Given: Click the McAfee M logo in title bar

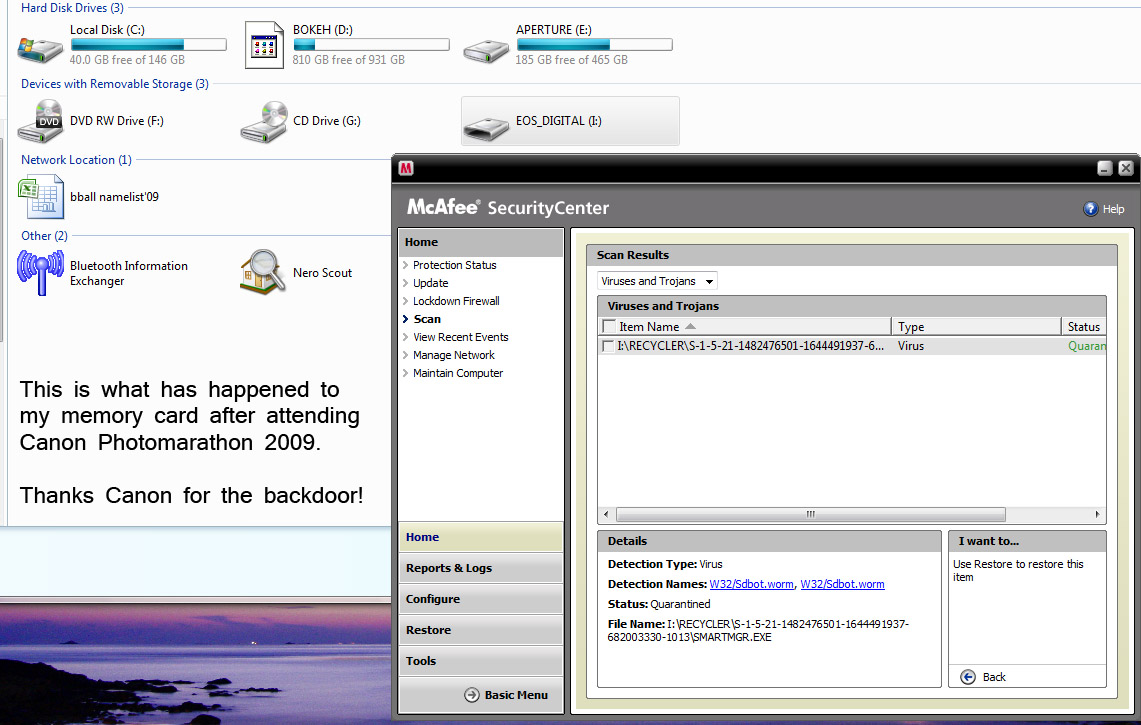Looking at the screenshot, I should (406, 168).
